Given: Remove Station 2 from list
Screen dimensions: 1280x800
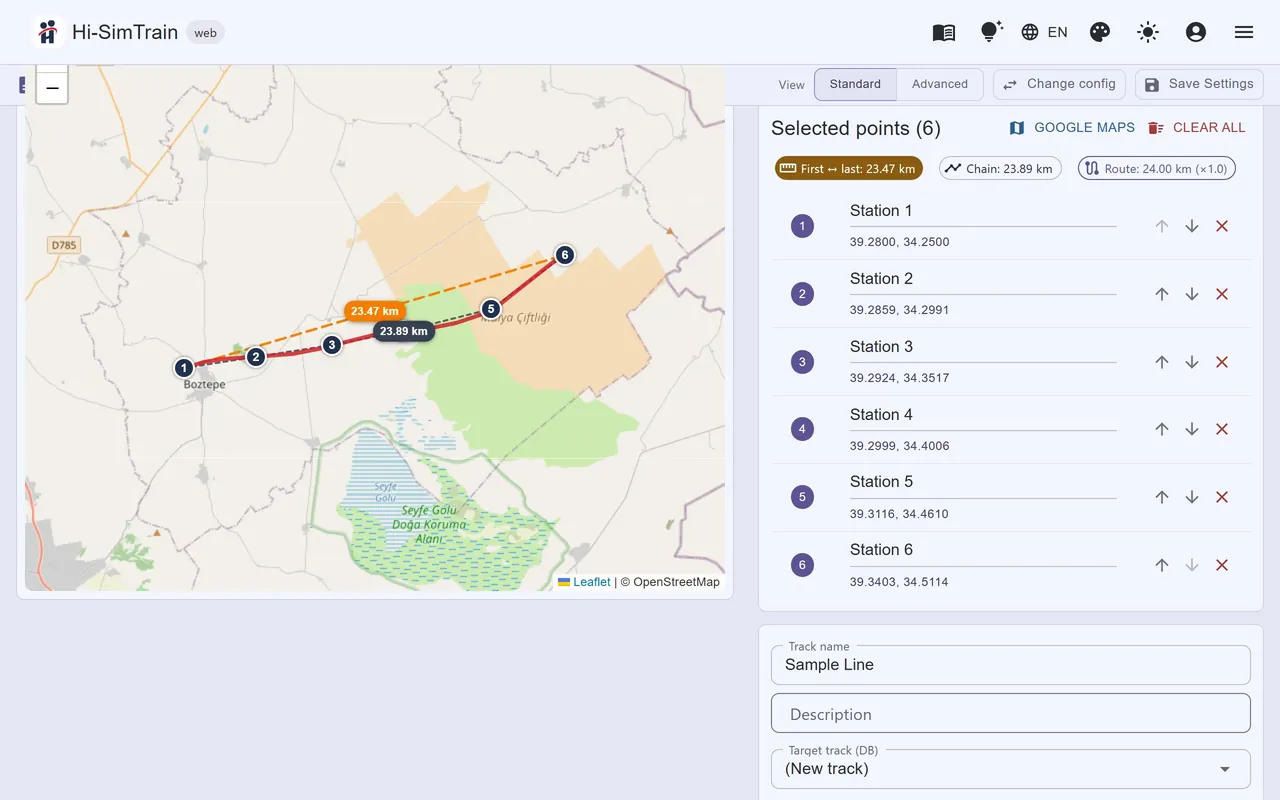Looking at the screenshot, I should 1222,294.
